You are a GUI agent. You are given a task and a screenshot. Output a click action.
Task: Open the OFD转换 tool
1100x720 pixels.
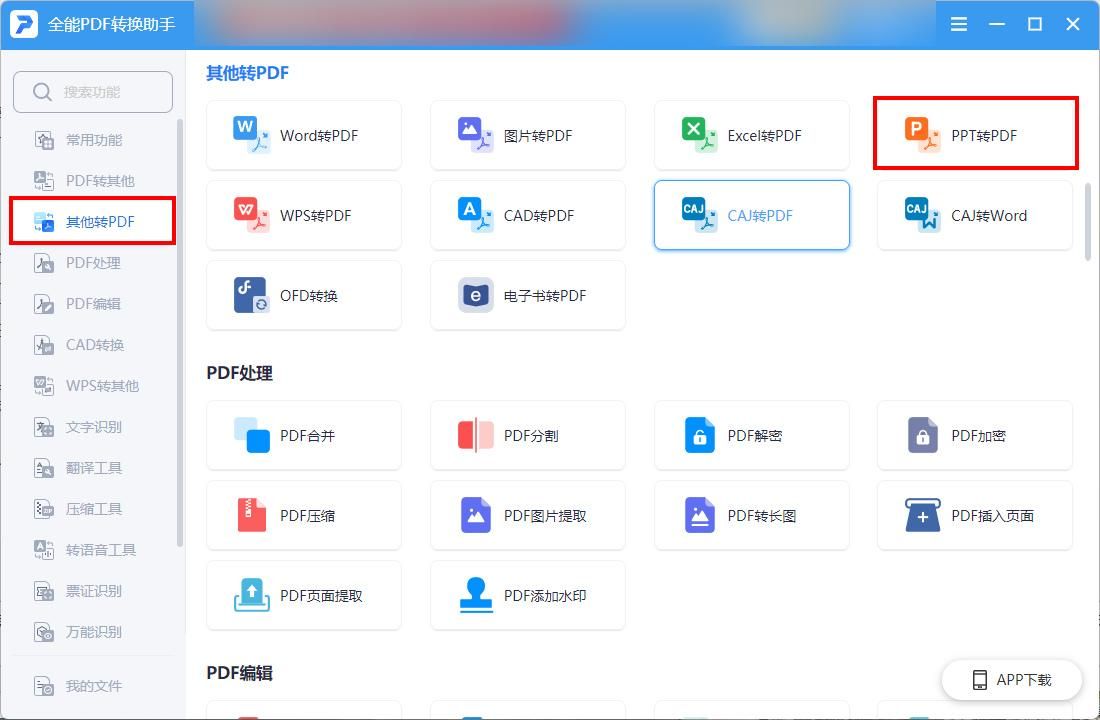click(304, 295)
